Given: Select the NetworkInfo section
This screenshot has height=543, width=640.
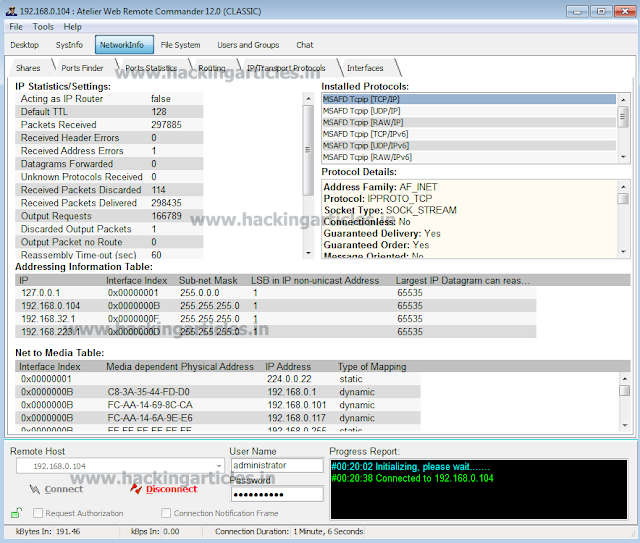Looking at the screenshot, I should click(x=124, y=45).
